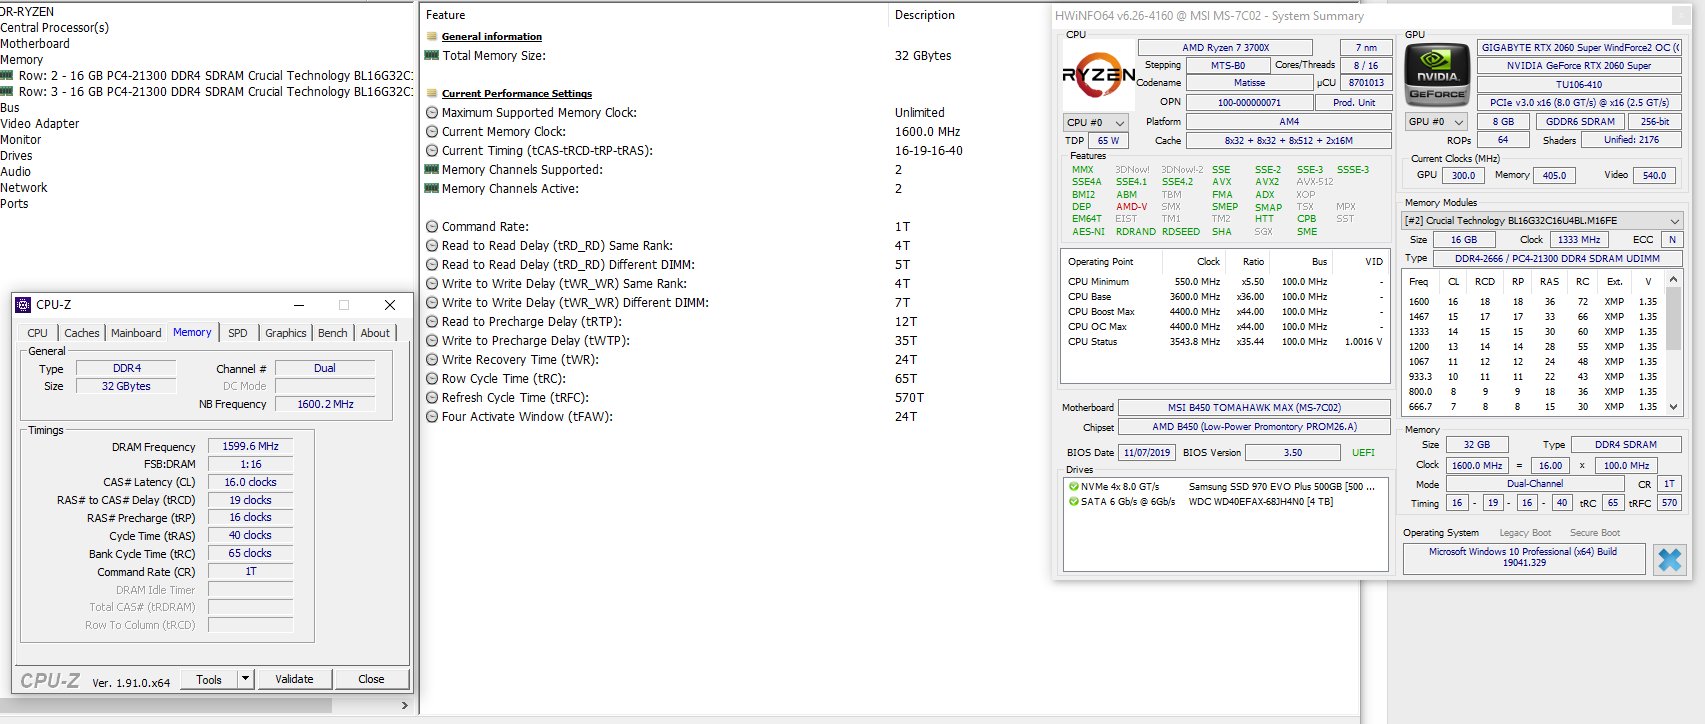Screen dimensions: 1705x724
Task: Switch to the Mainboard tab in CPU-Z
Action: [x=136, y=333]
